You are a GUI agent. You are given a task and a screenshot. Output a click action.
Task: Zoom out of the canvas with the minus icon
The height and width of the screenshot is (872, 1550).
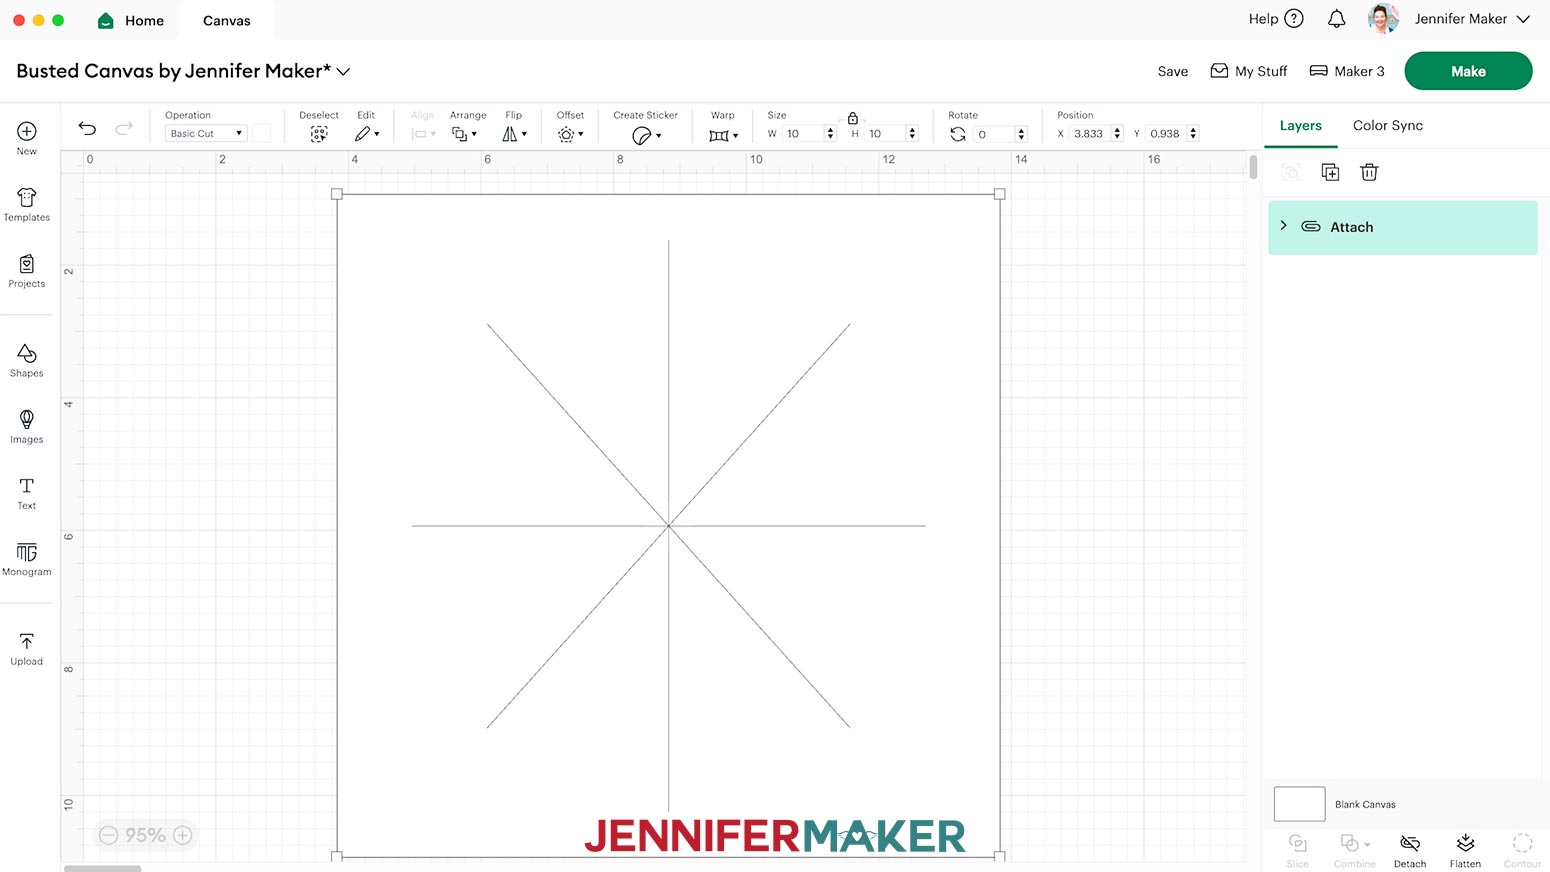click(x=108, y=835)
